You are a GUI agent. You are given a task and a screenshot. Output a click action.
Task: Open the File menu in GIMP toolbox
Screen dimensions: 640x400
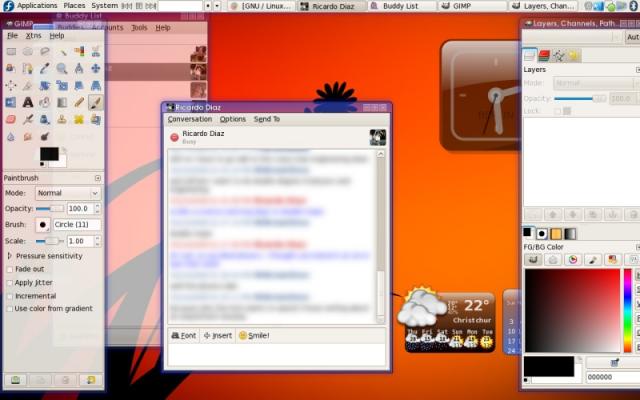(12, 36)
